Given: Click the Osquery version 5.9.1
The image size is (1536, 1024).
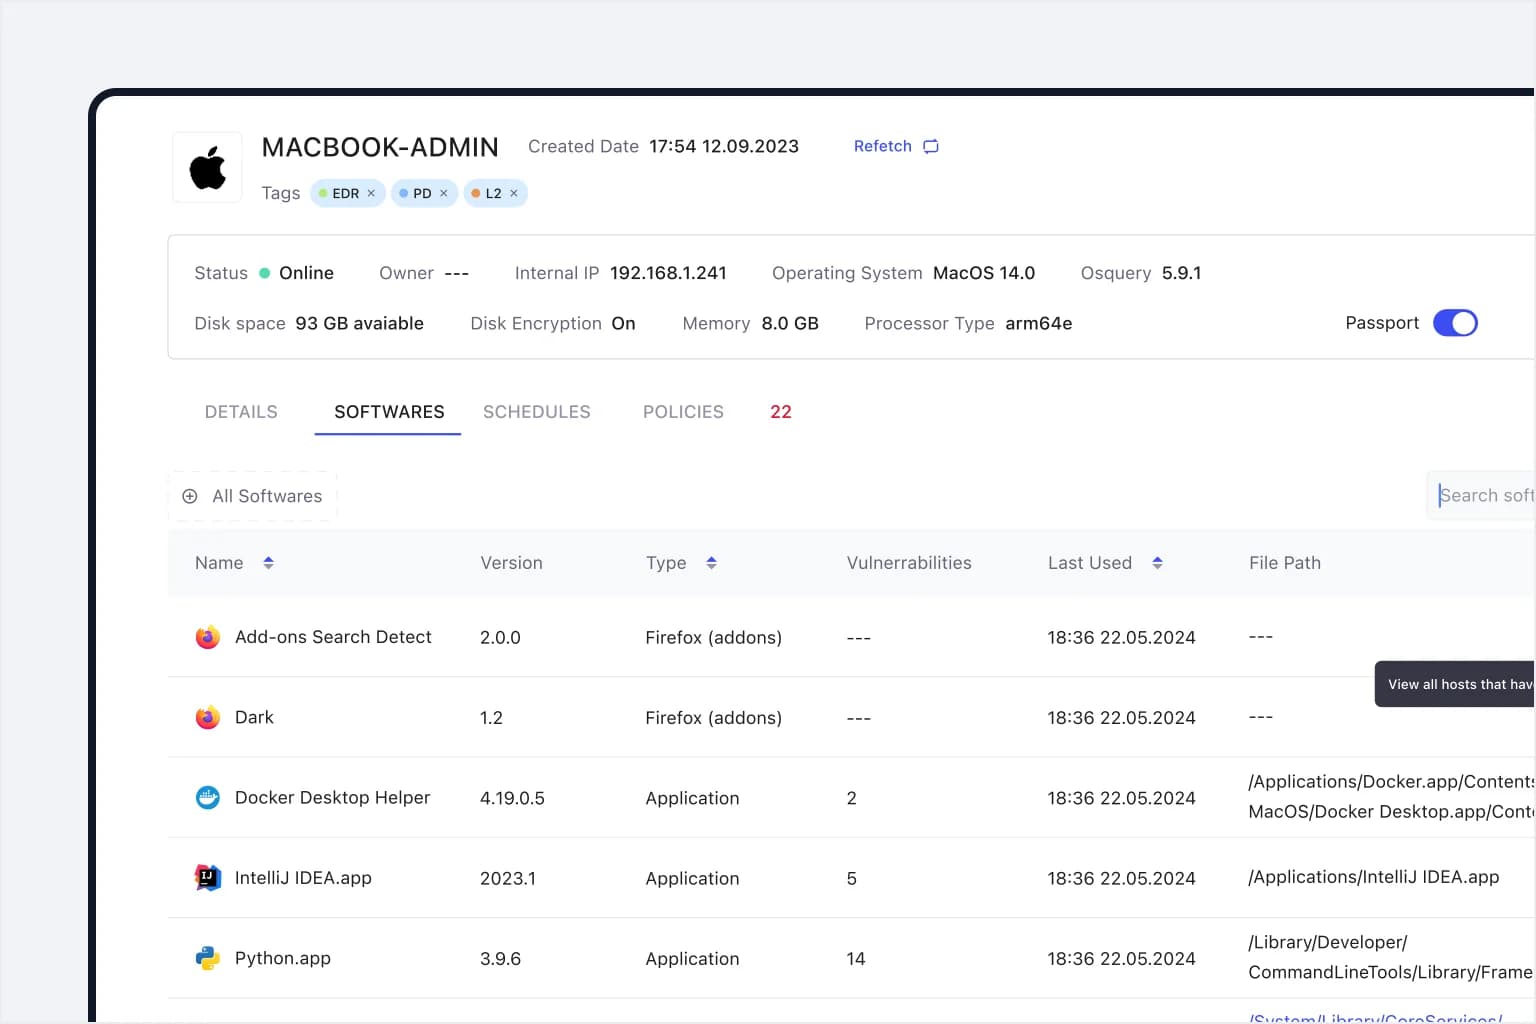Looking at the screenshot, I should (1182, 273).
